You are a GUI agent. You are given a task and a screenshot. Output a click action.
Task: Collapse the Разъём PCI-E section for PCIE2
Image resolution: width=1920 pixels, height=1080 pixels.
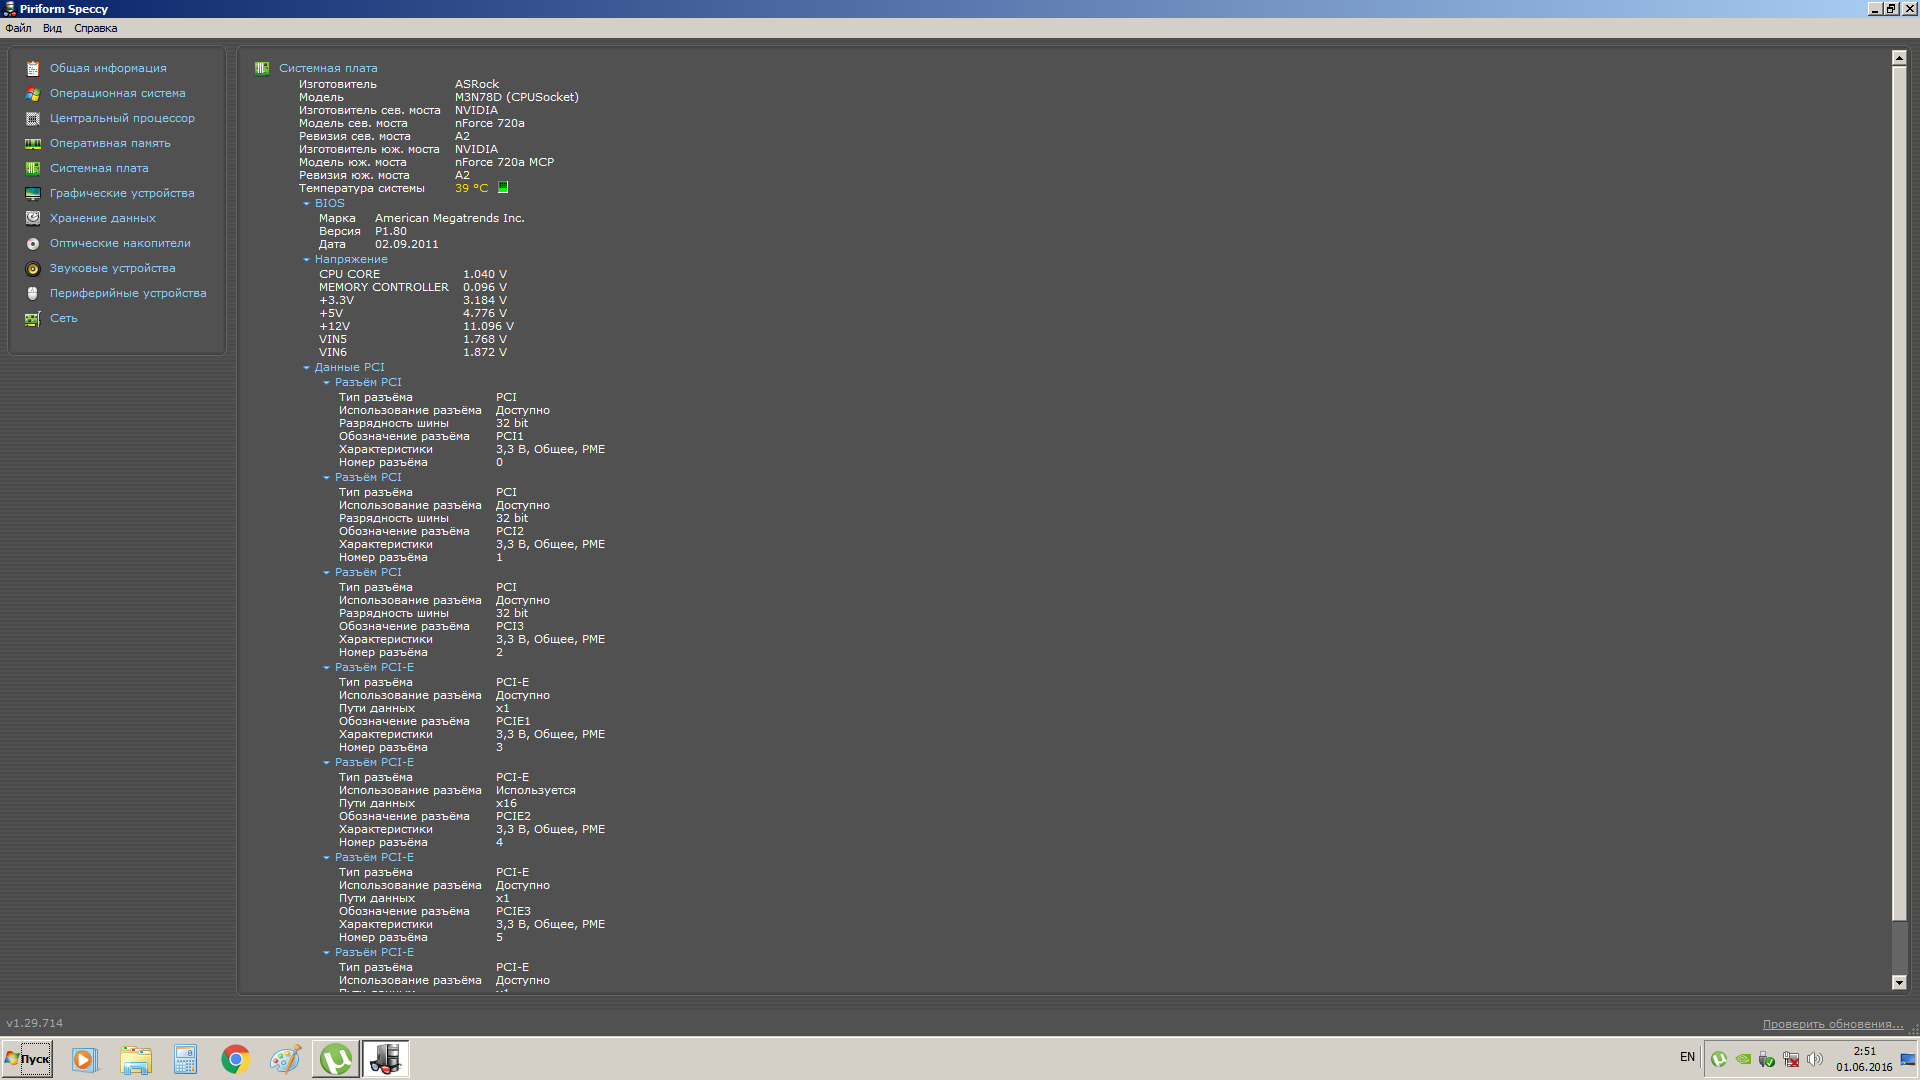point(326,762)
